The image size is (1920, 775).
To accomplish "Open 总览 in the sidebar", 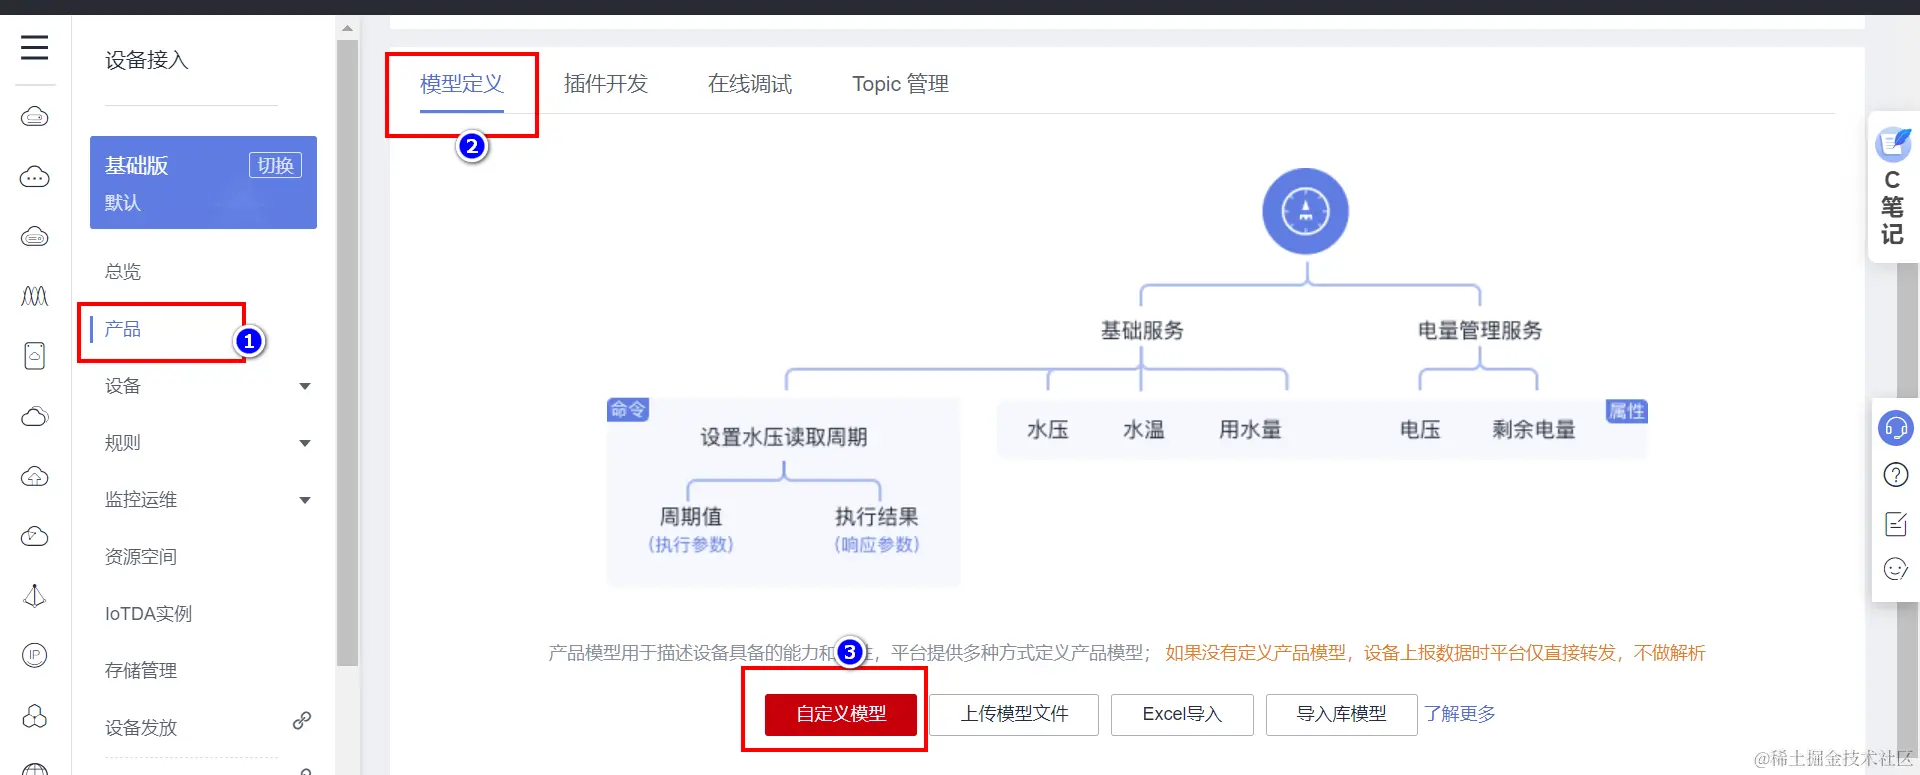I will (123, 271).
